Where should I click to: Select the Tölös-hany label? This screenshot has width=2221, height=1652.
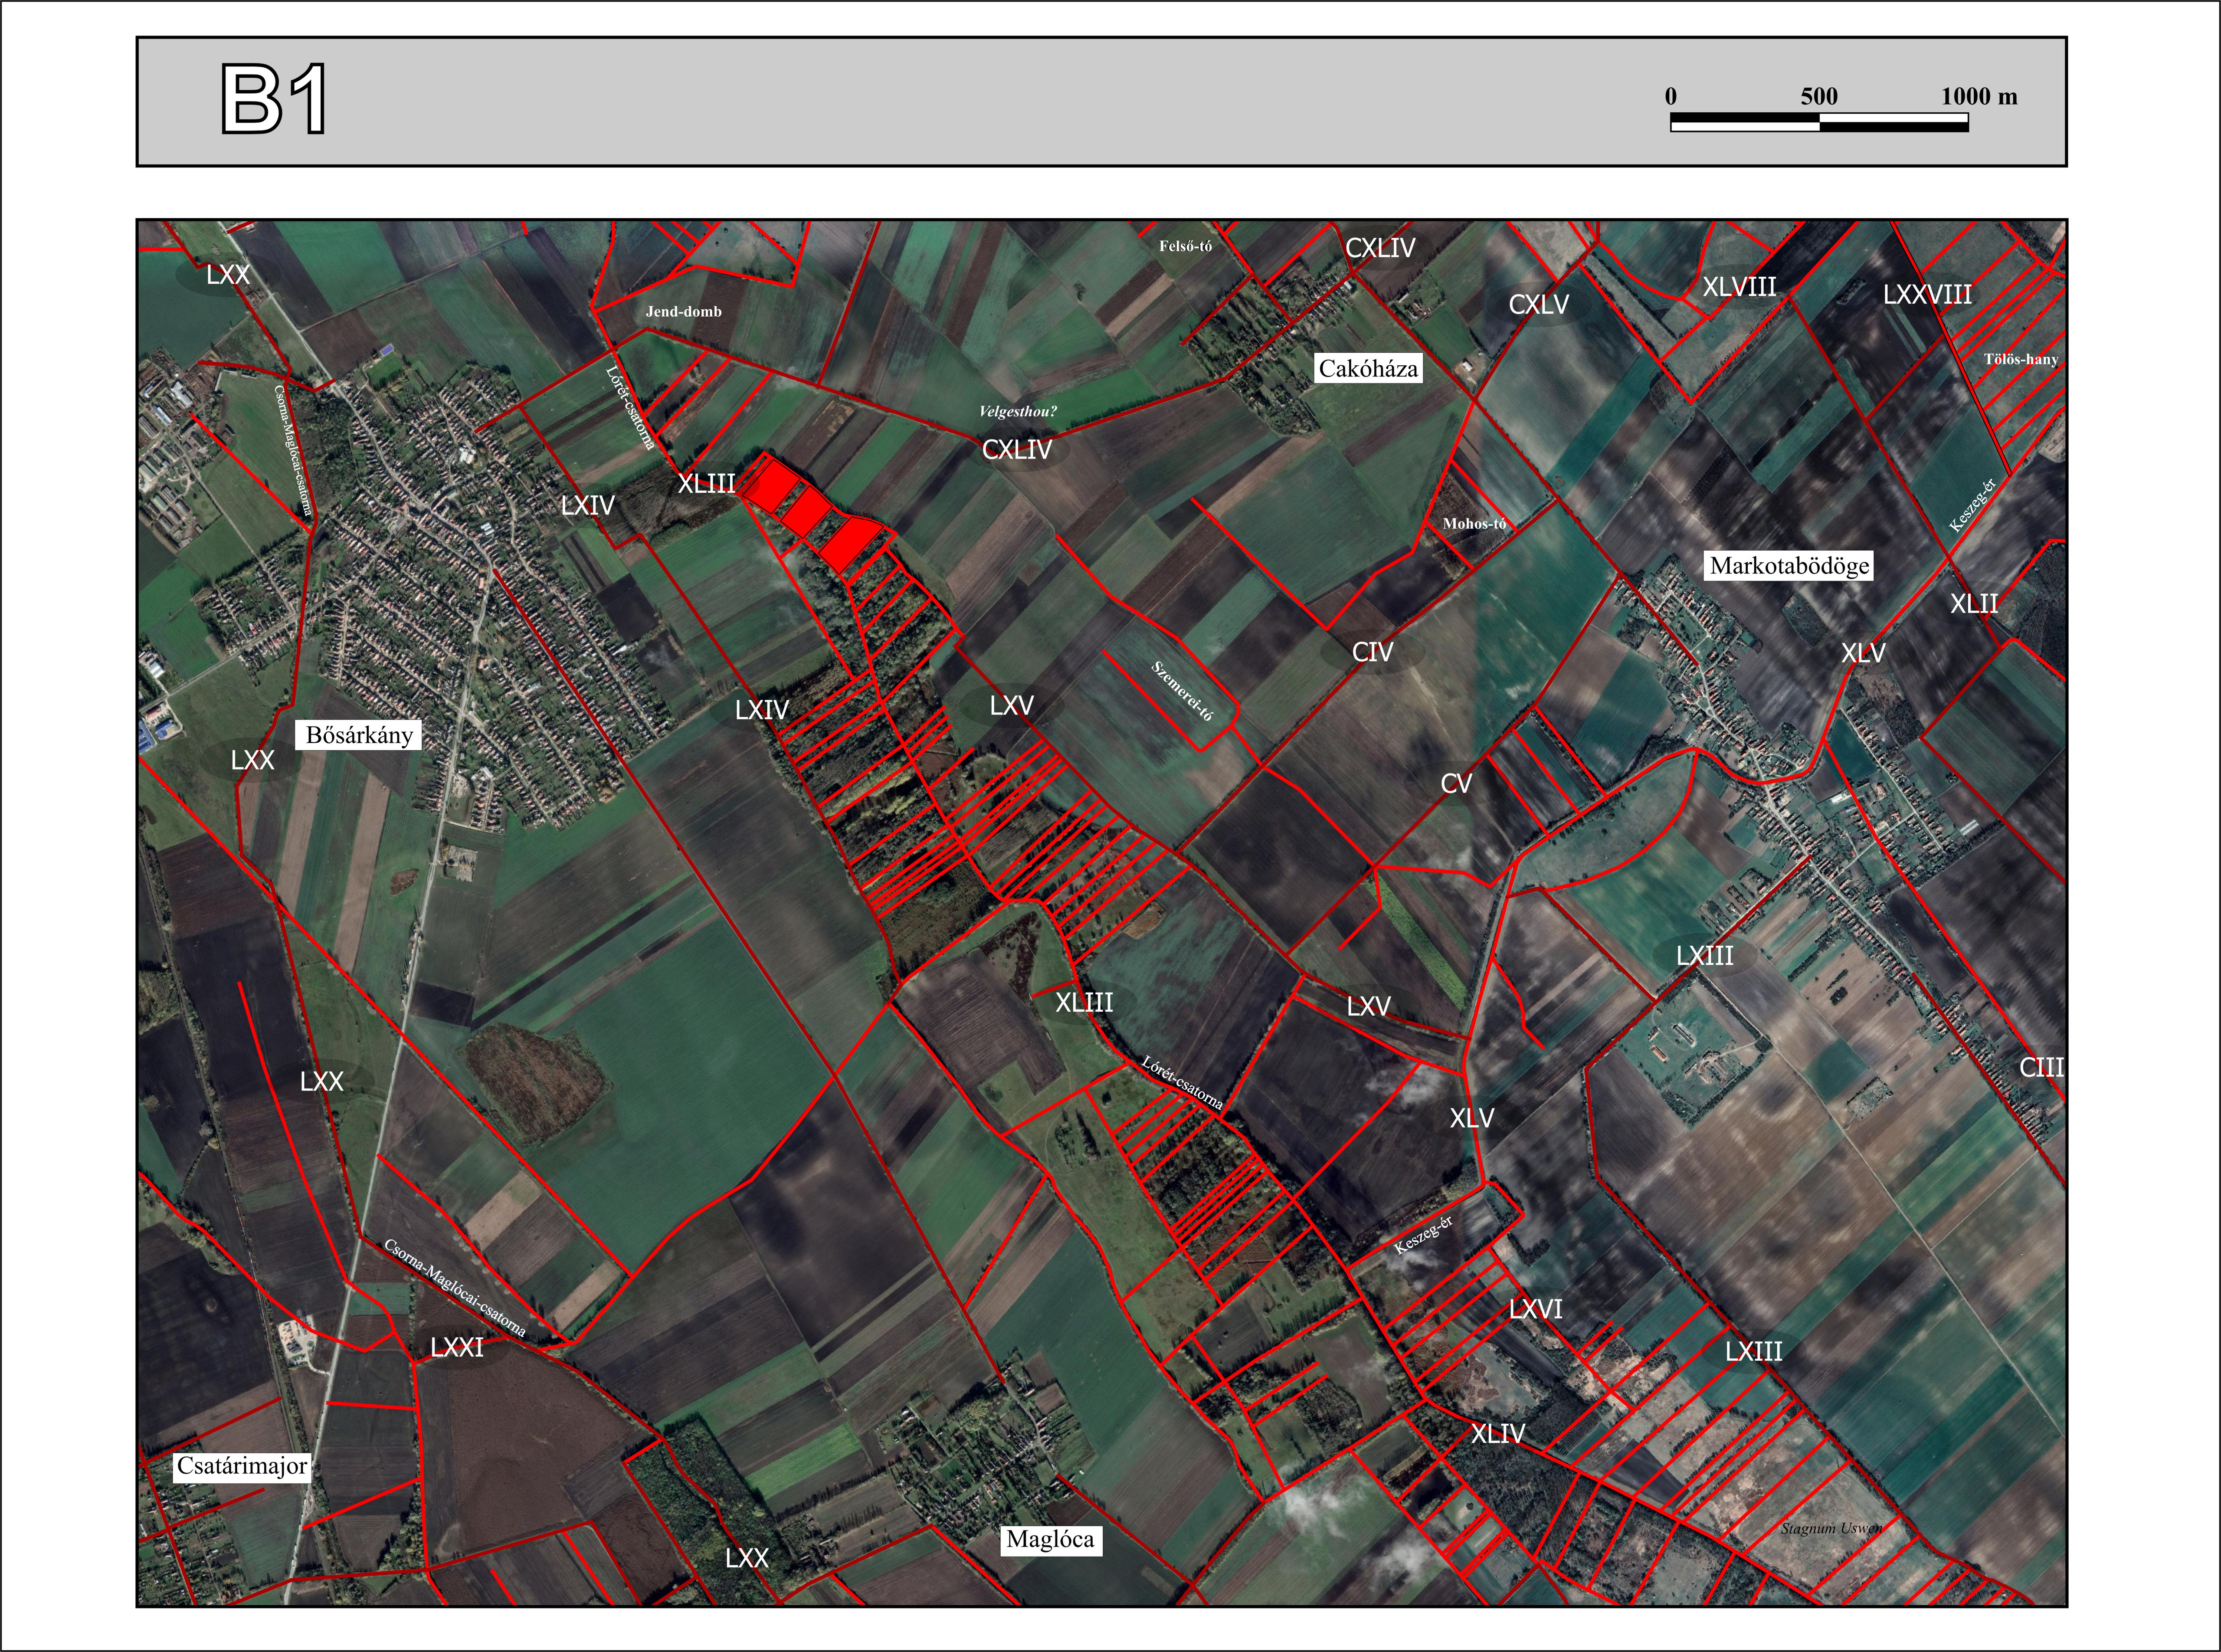pyautogui.click(x=2021, y=360)
